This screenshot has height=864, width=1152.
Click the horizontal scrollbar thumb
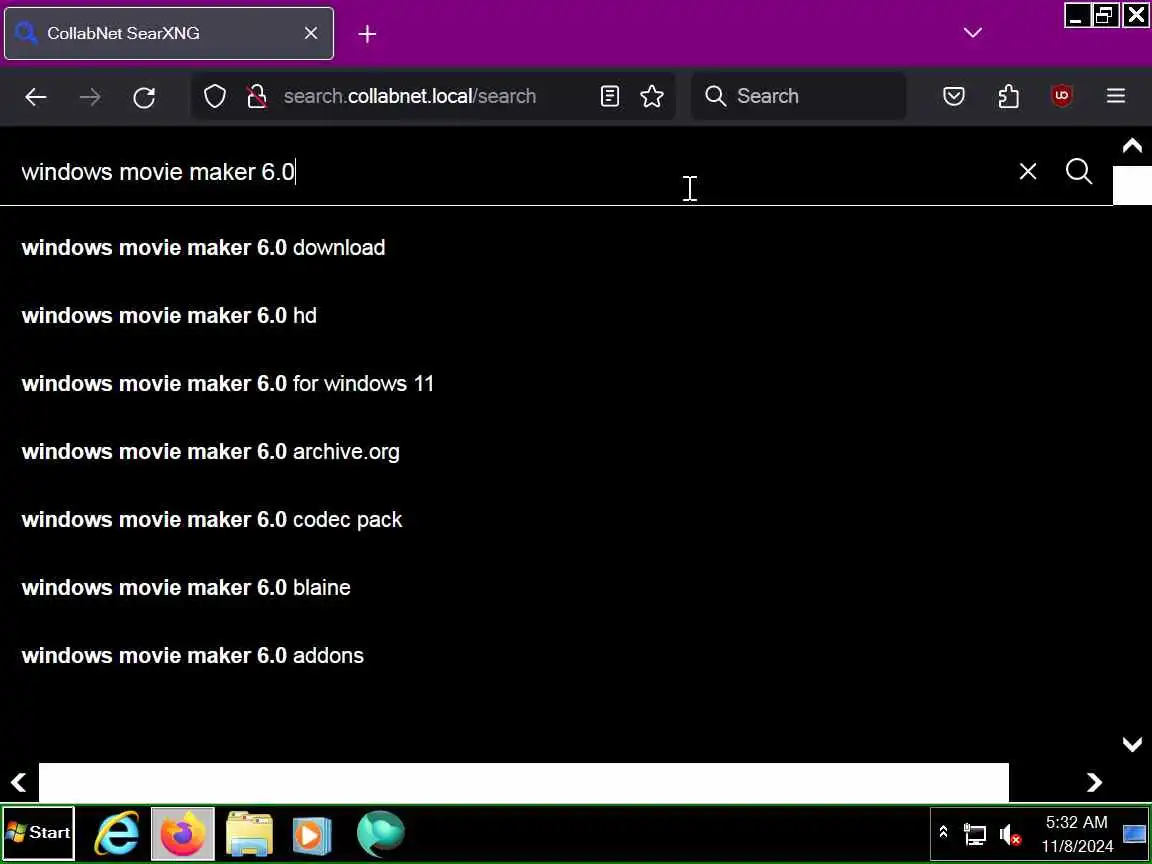[524, 782]
